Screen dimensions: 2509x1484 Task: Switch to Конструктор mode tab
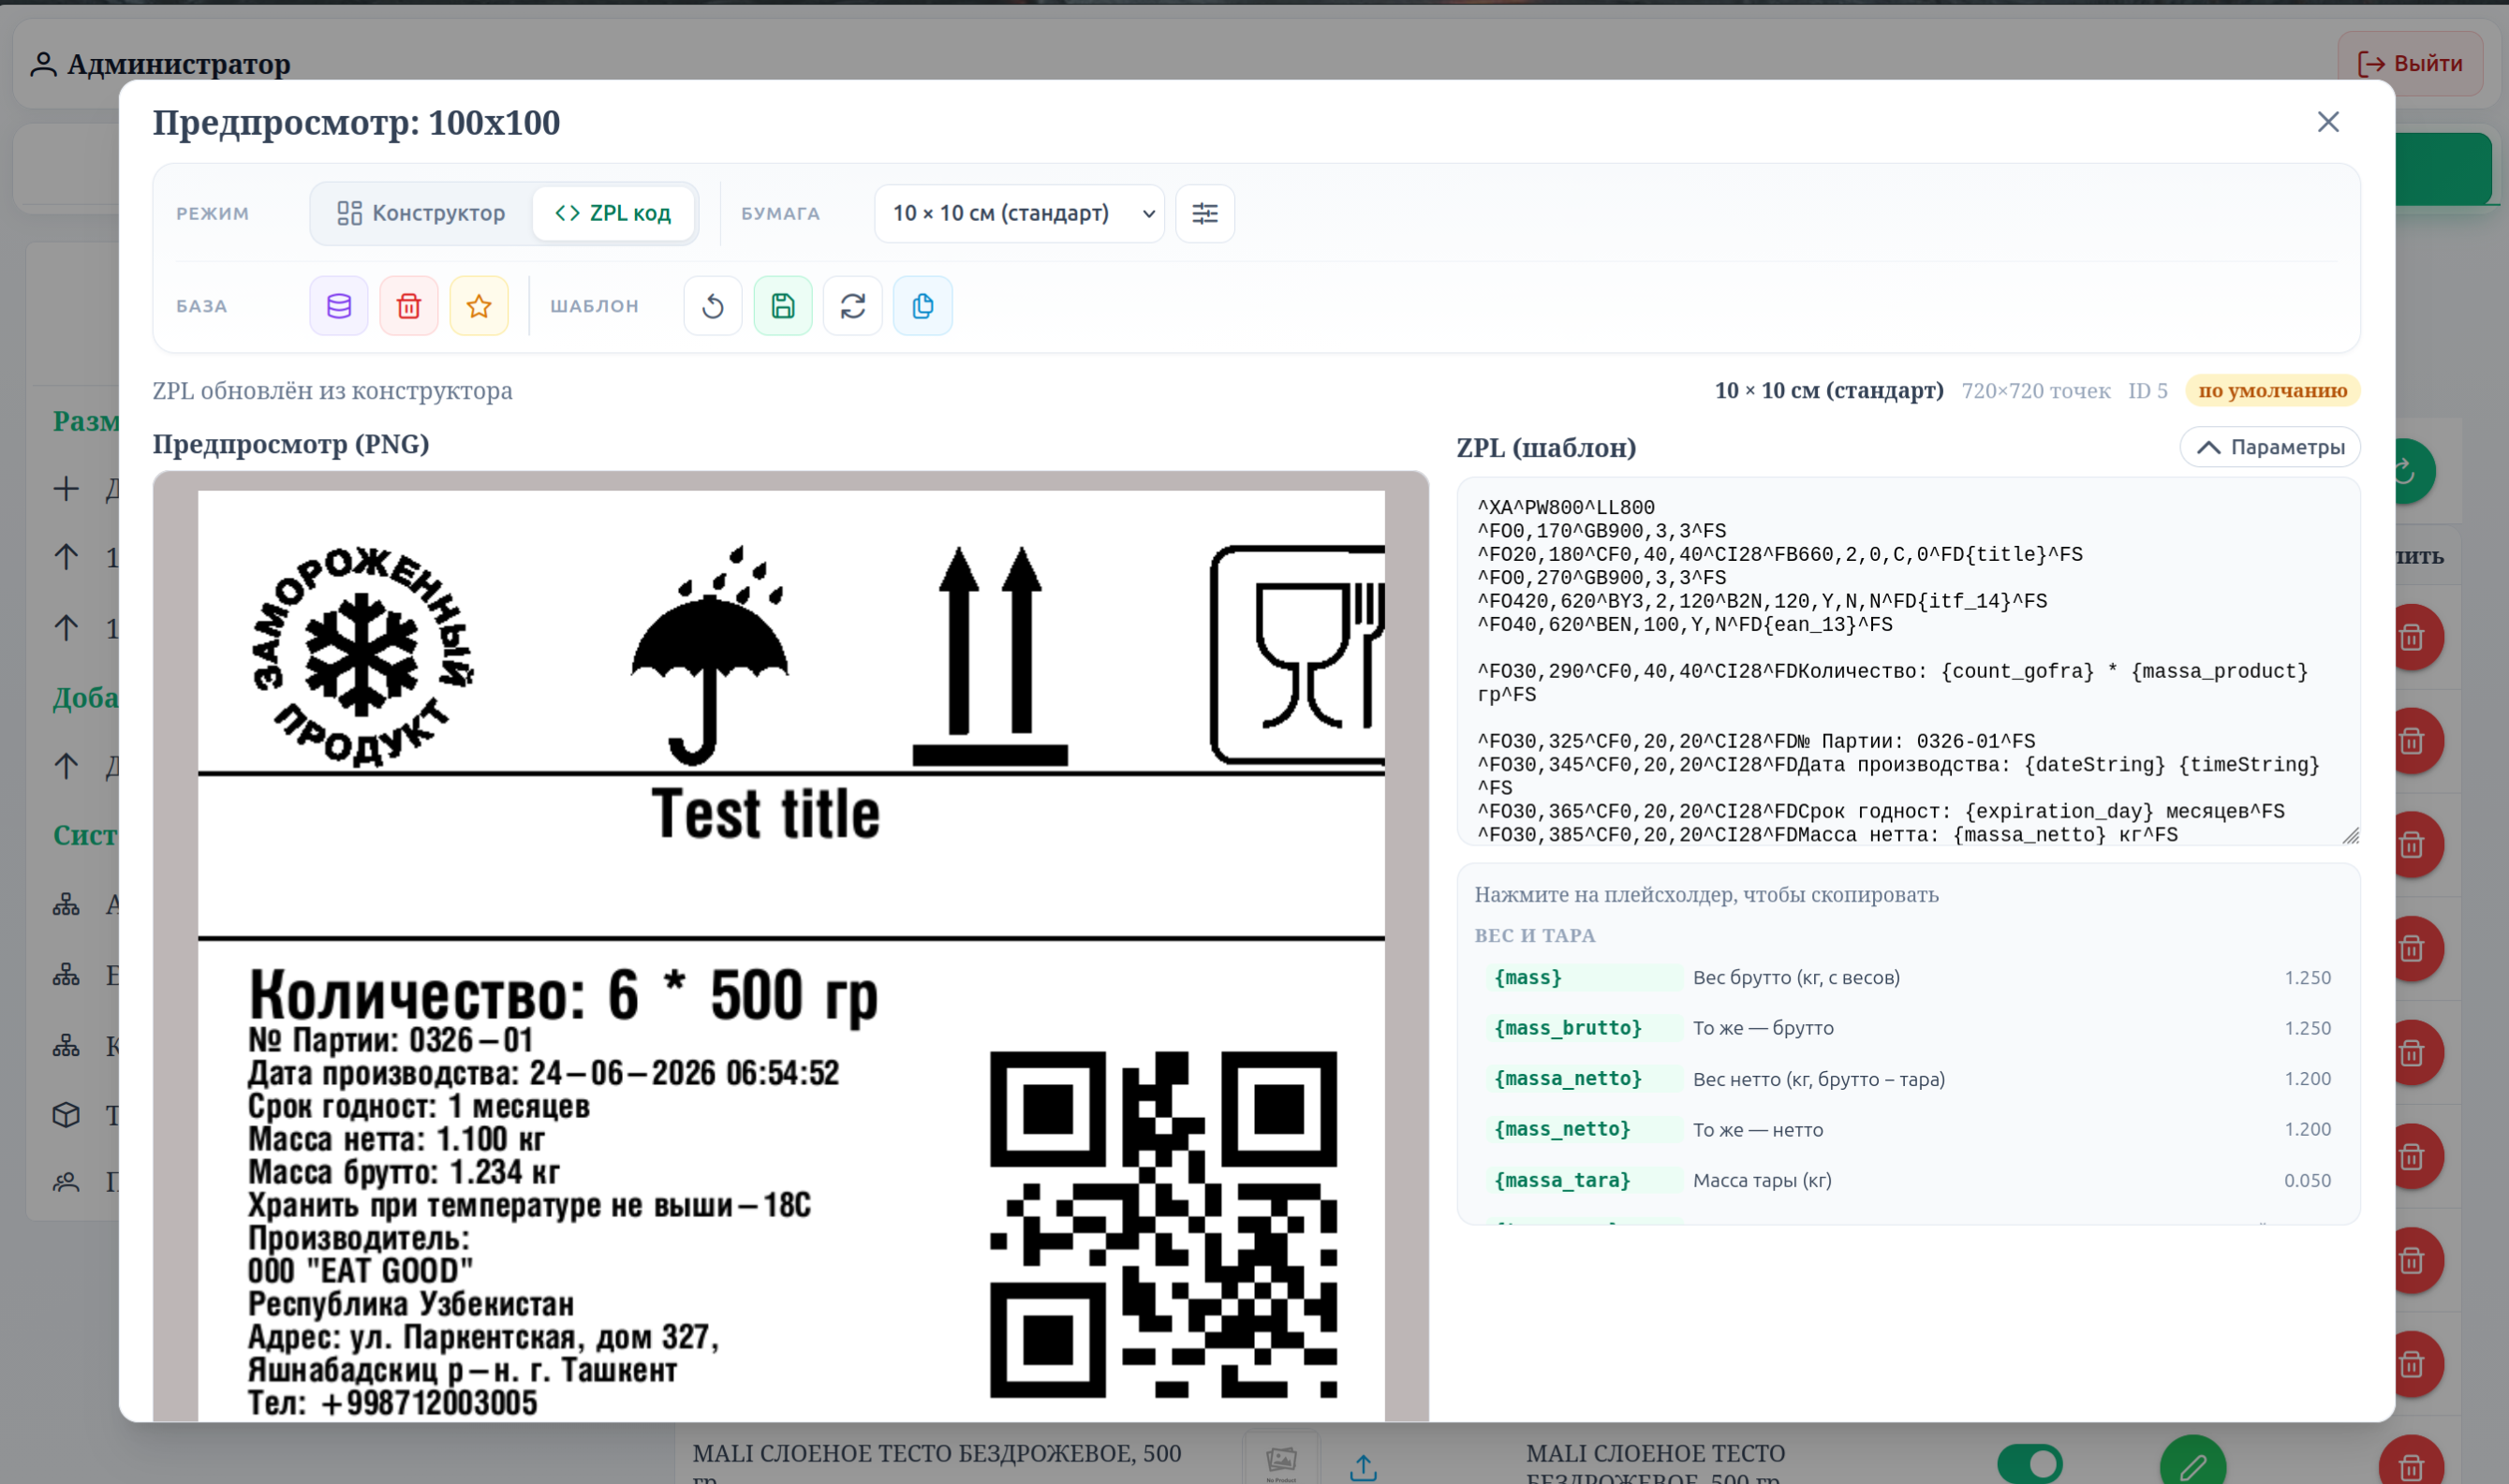pyautogui.click(x=421, y=213)
